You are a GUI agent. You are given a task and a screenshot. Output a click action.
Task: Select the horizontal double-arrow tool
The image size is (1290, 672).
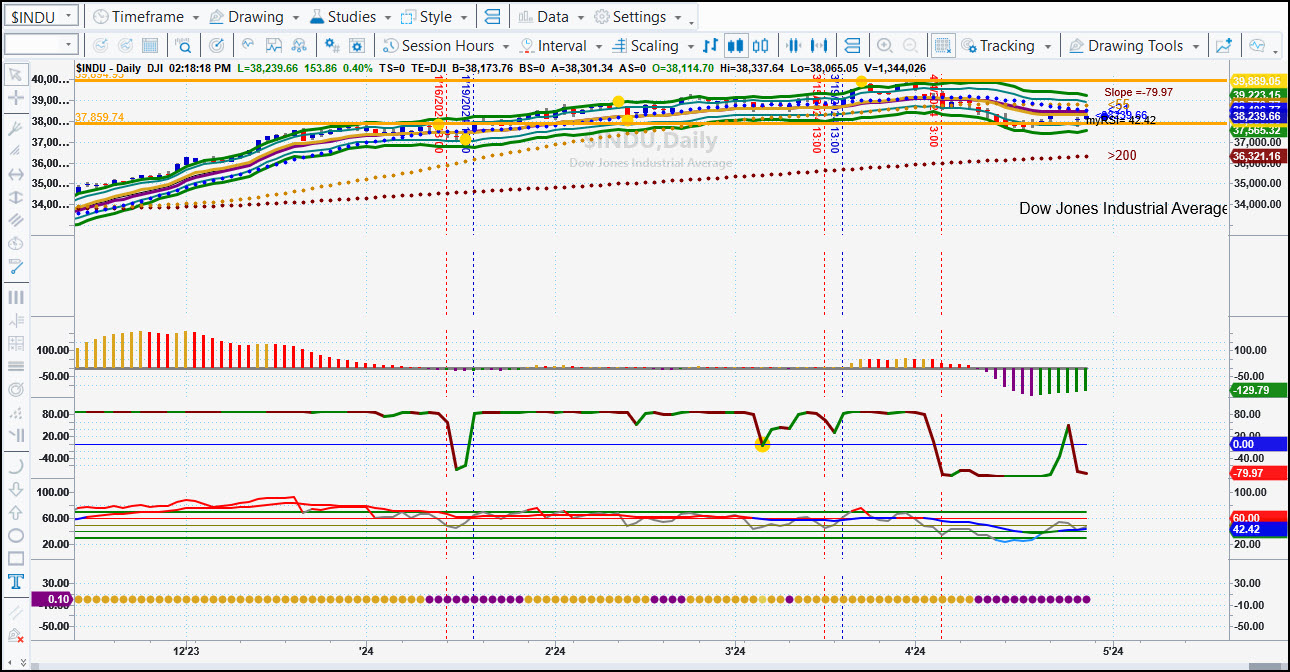tap(16, 174)
